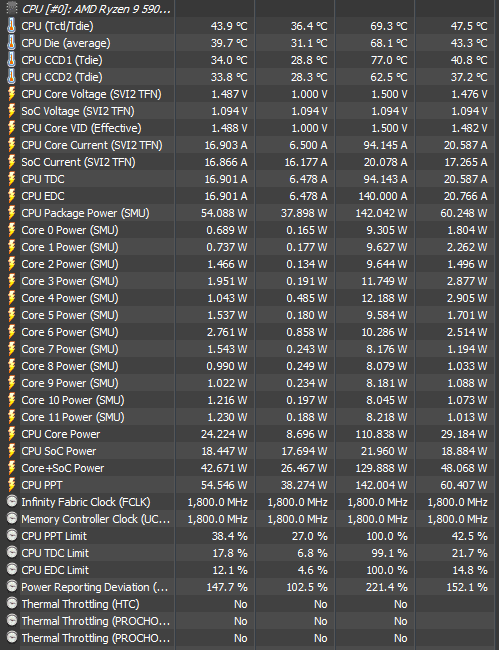Click lightning icon beside Core 6 Power

tap(12, 332)
